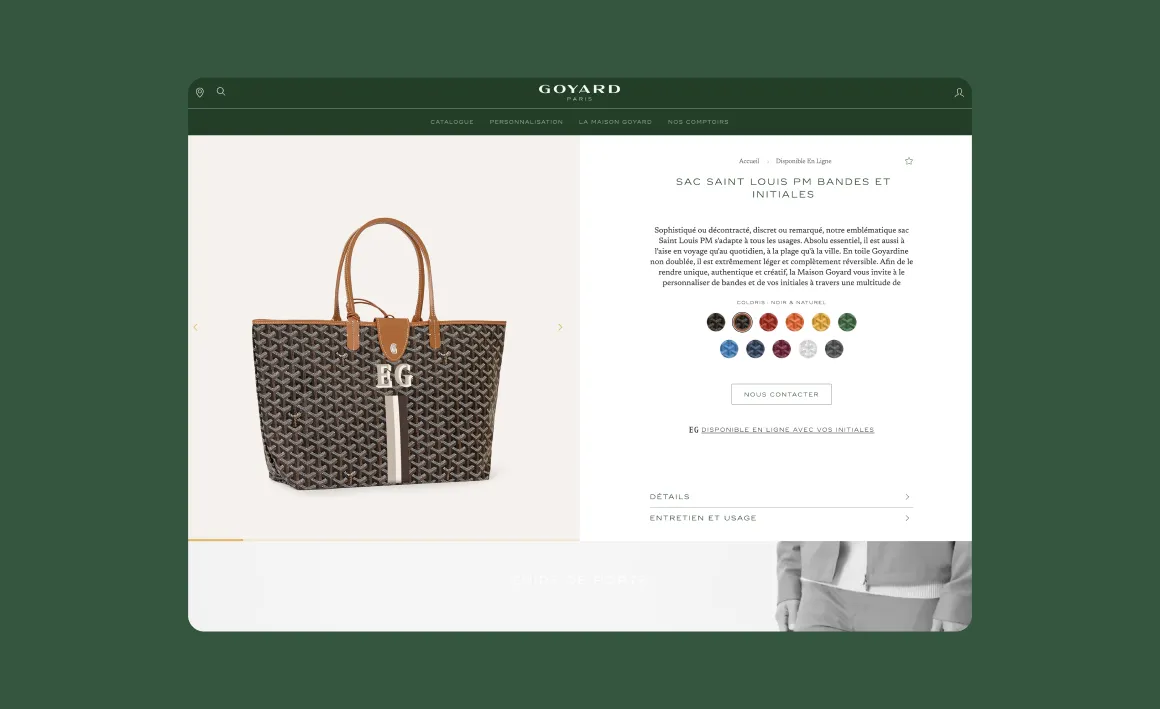Open Nos Comptoirs menu item
This screenshot has width=1160, height=709.
(698, 122)
